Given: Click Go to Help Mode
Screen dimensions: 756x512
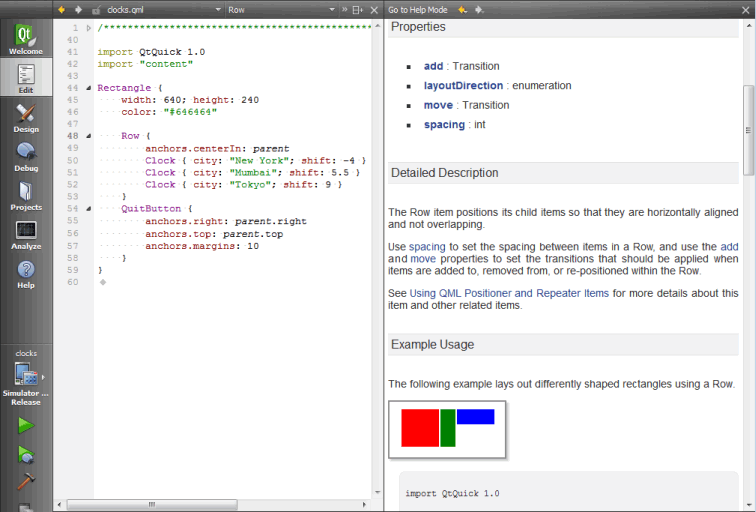Looking at the screenshot, I should 417,9.
